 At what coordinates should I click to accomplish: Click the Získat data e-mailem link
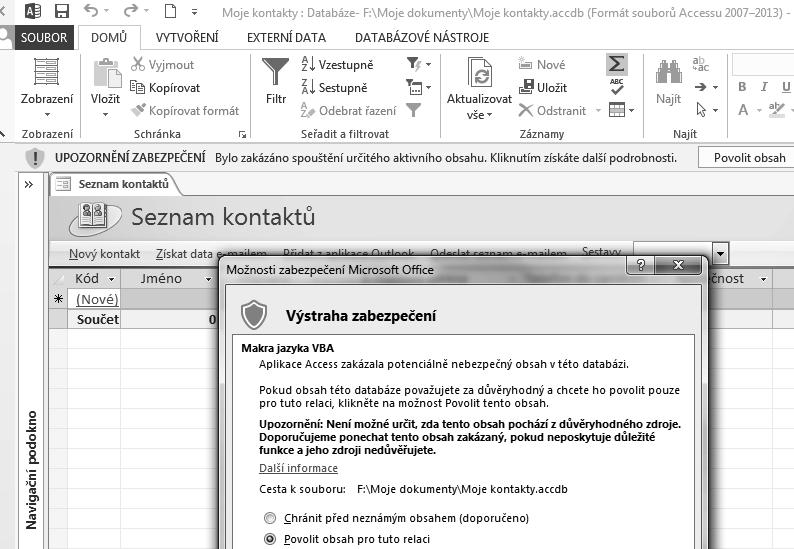point(211,254)
